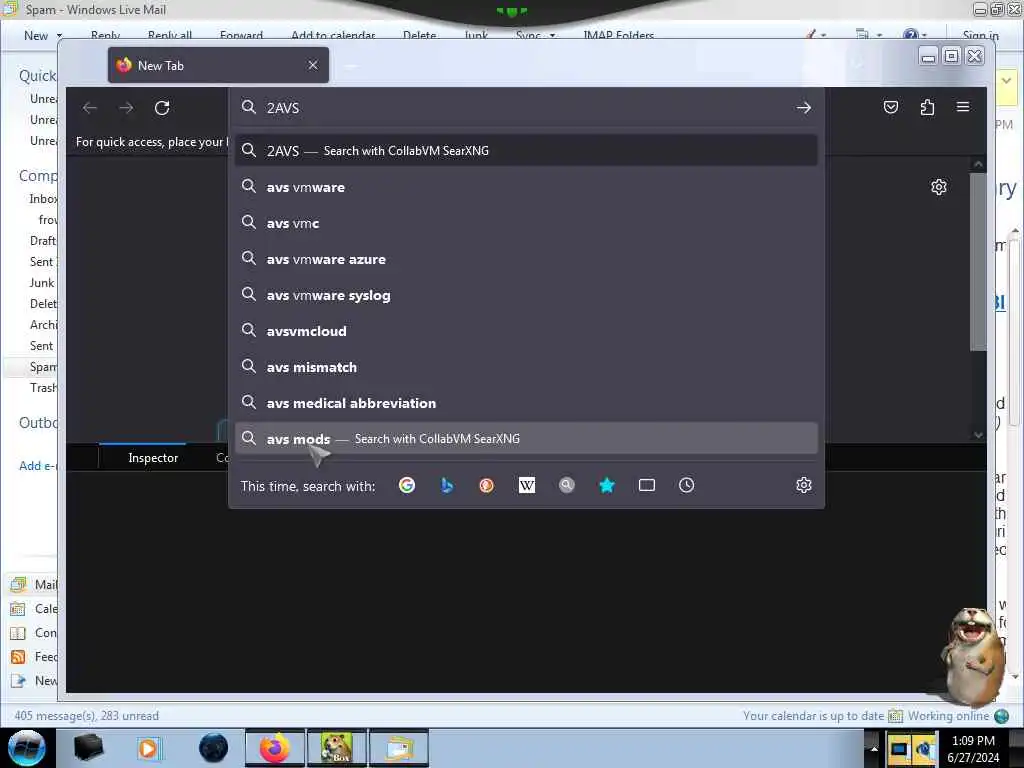
Task: Choose the avs mismatch suggestion
Action: point(526,367)
